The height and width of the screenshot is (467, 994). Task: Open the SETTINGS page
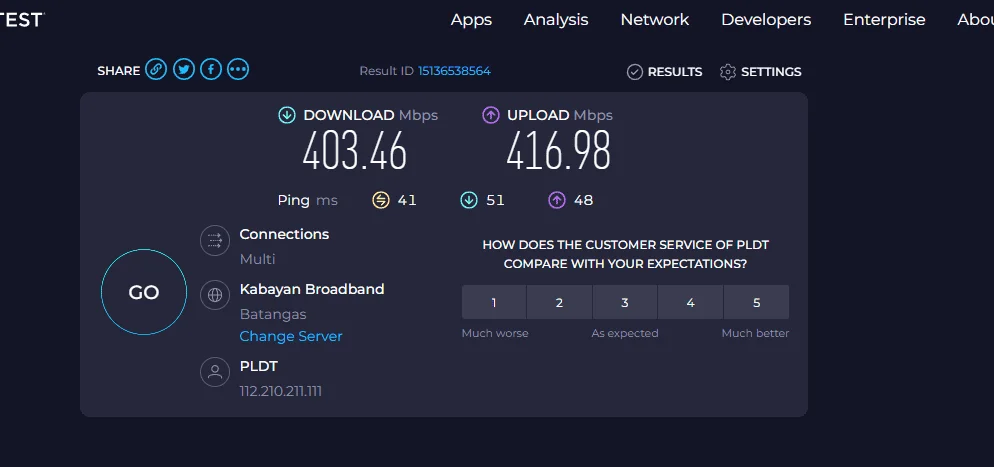point(771,72)
